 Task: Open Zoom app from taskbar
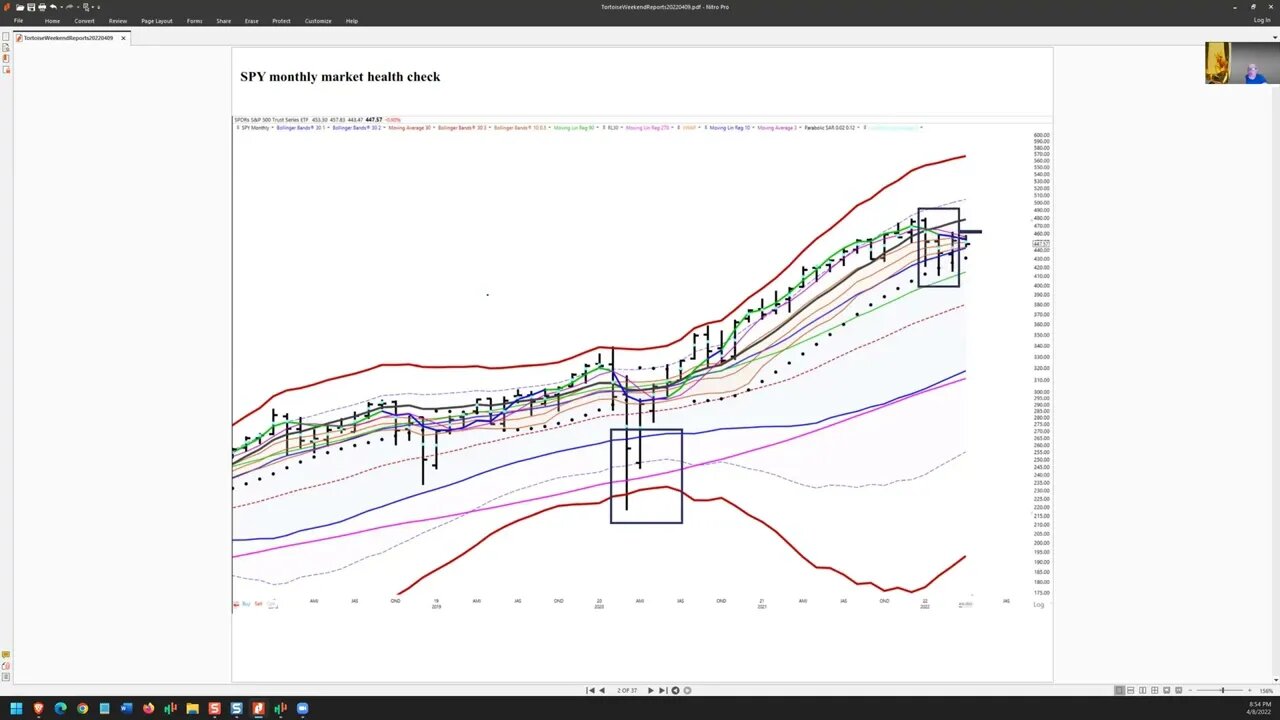pos(302,709)
